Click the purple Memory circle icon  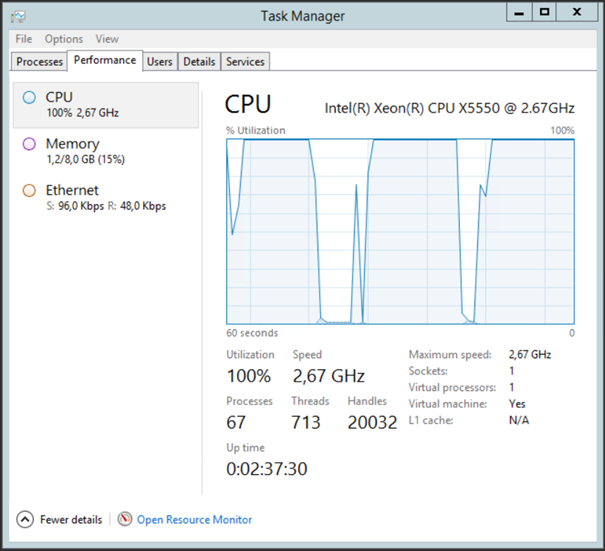point(29,144)
